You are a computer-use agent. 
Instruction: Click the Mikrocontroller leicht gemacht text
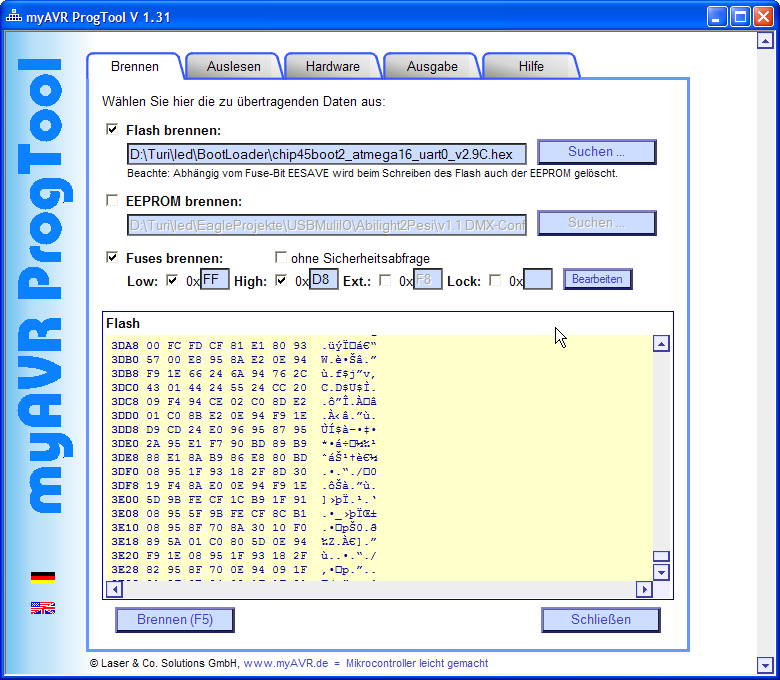point(417,663)
